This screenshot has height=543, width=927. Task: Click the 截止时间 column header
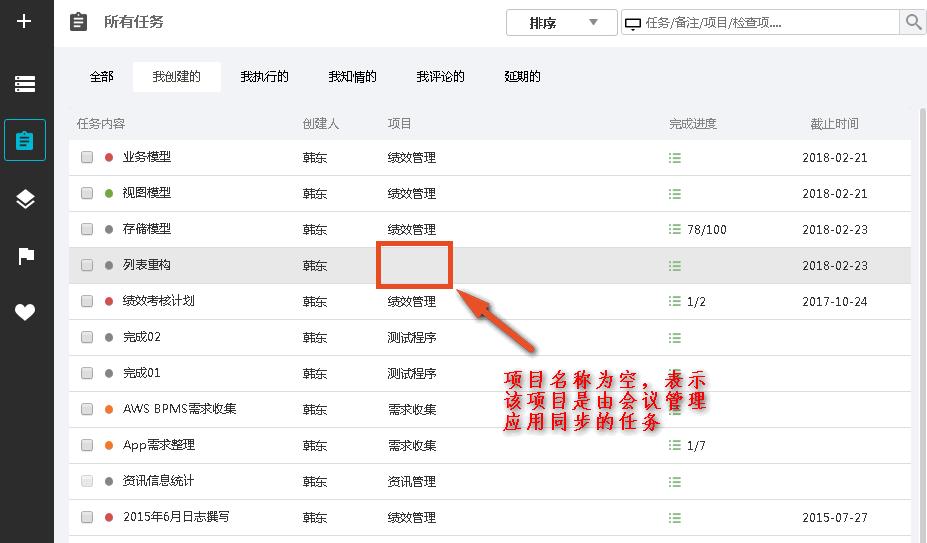[x=834, y=124]
